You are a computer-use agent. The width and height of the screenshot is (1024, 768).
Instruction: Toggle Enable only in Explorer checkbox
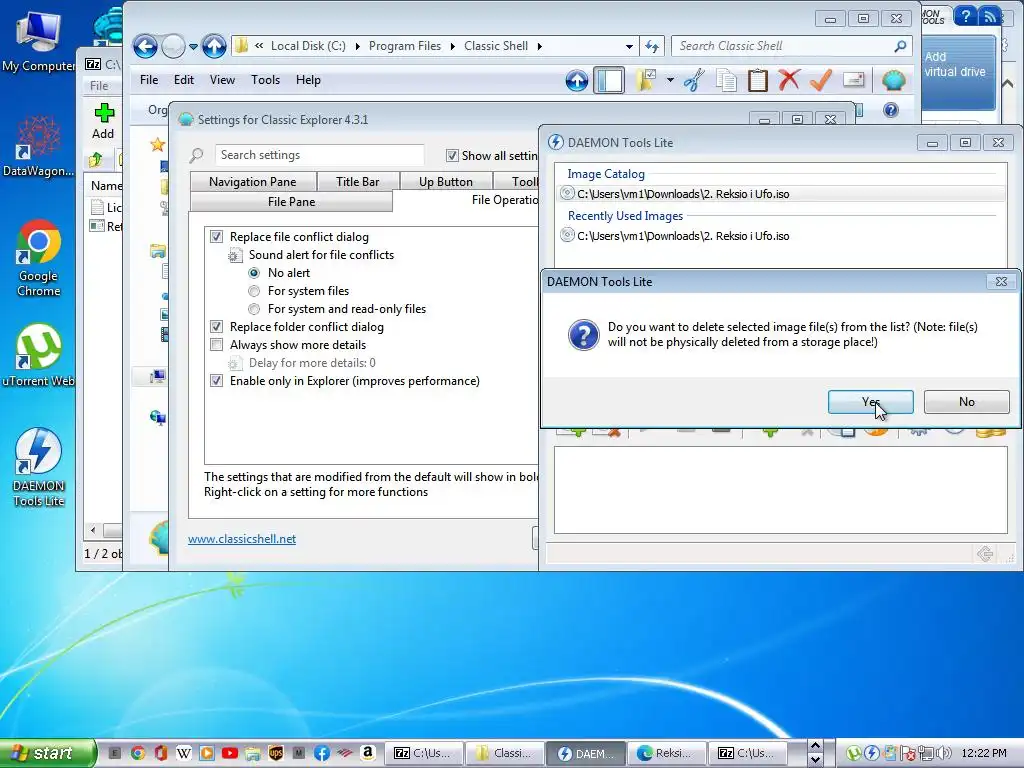216,380
